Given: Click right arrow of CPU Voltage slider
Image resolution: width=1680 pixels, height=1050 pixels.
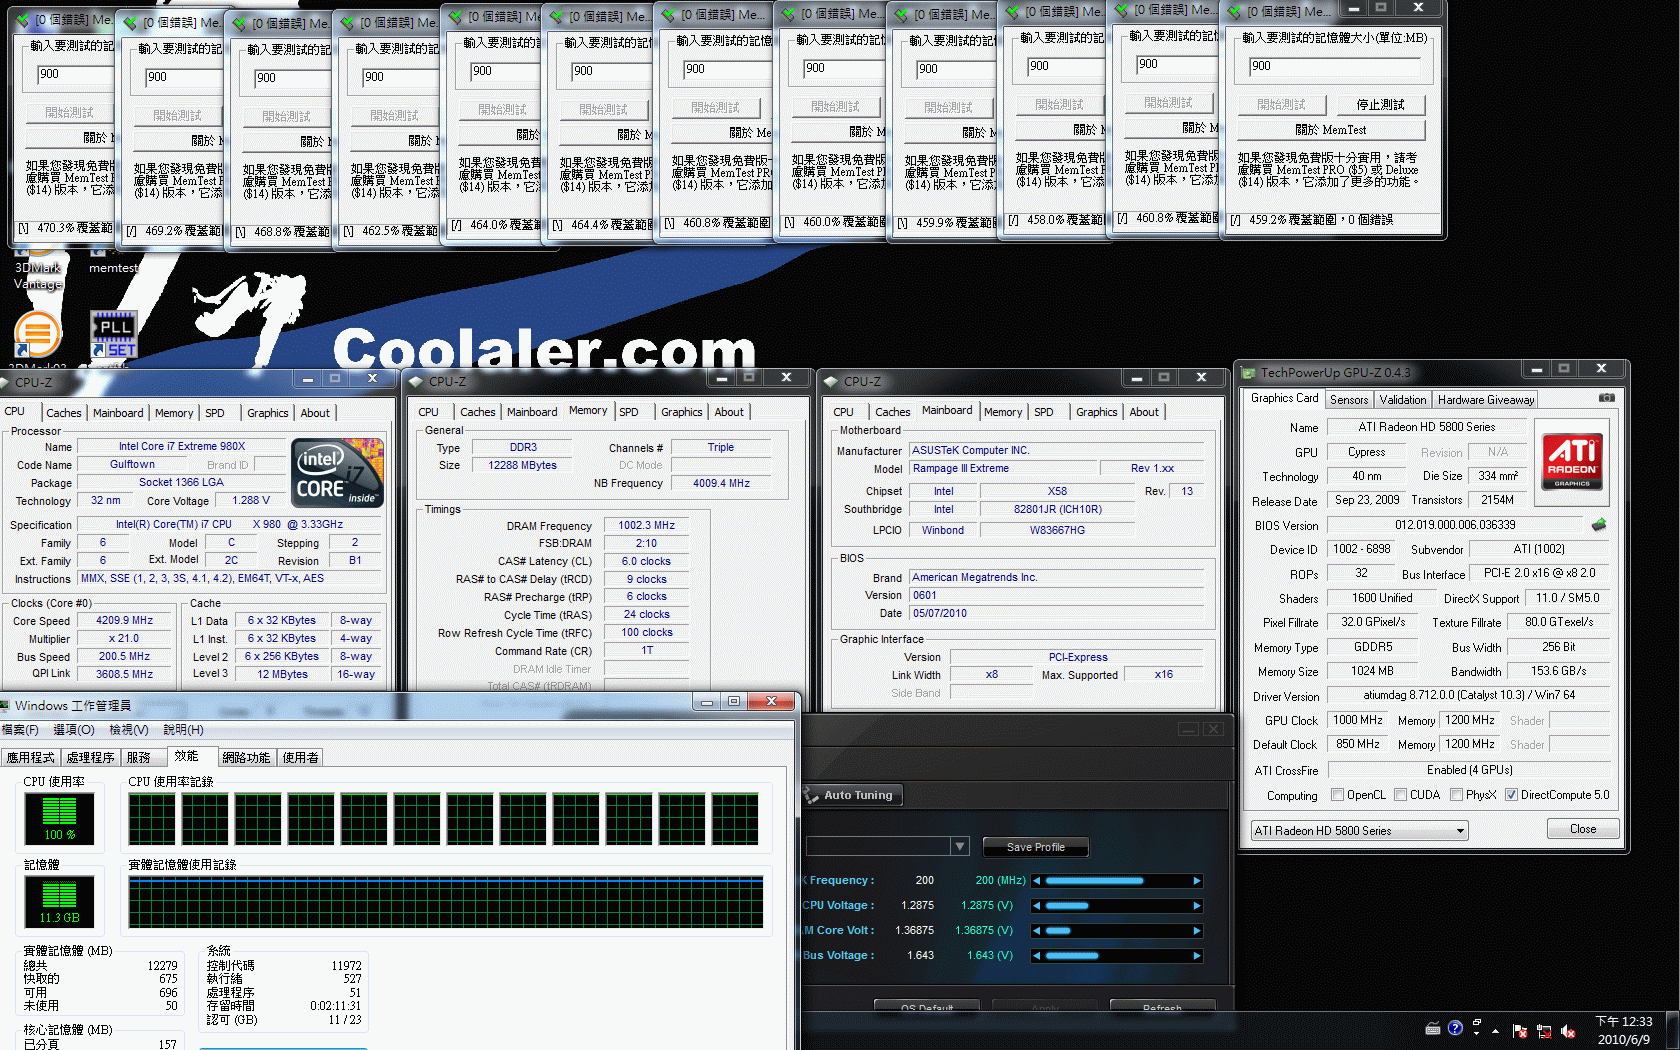Looking at the screenshot, I should pyautogui.click(x=1196, y=906).
